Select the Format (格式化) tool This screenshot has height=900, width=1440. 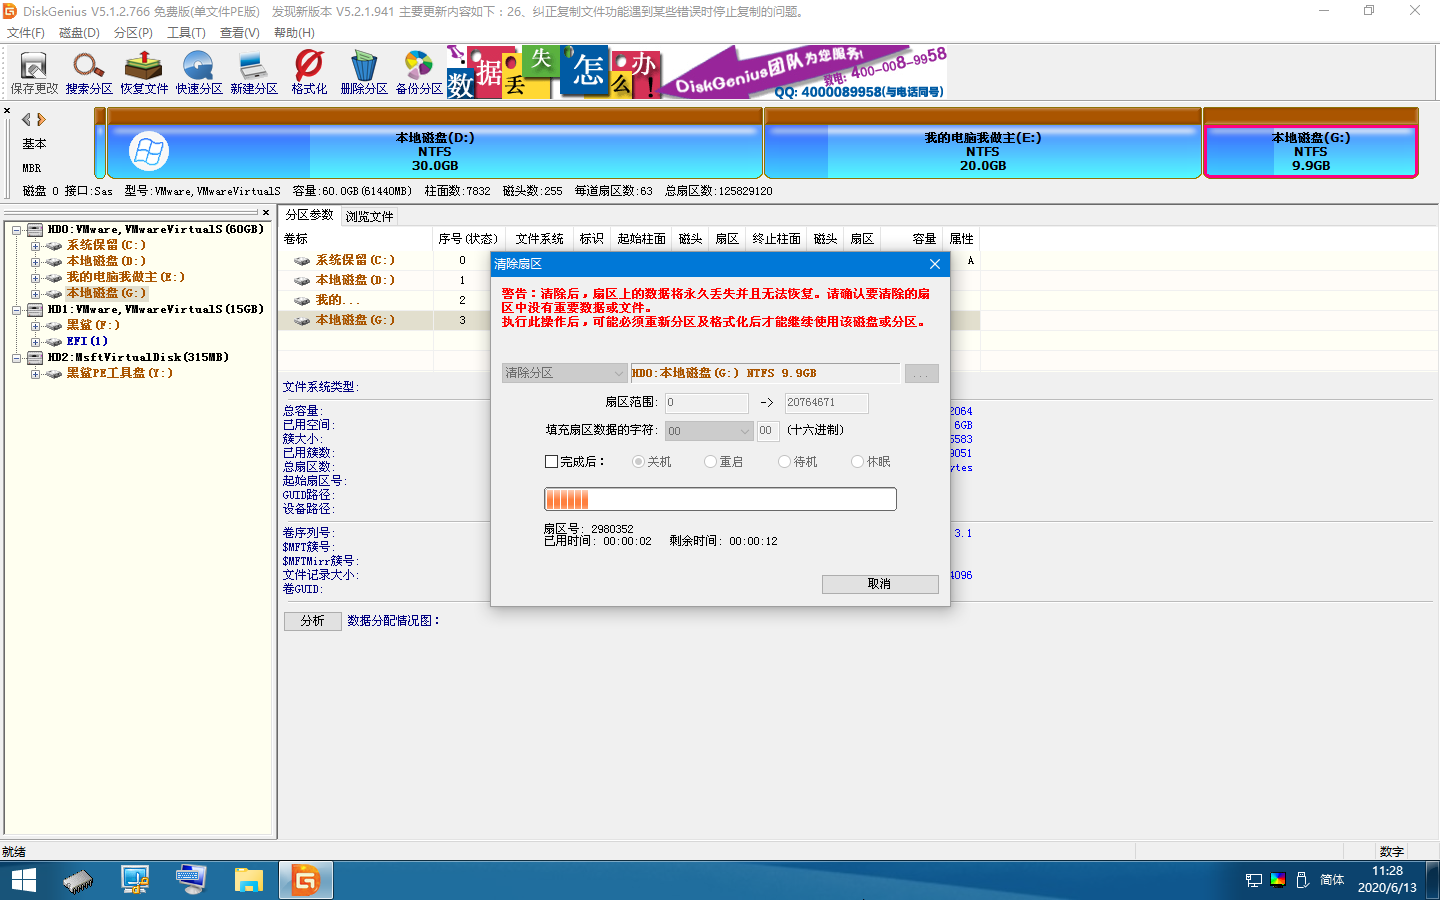click(x=309, y=73)
